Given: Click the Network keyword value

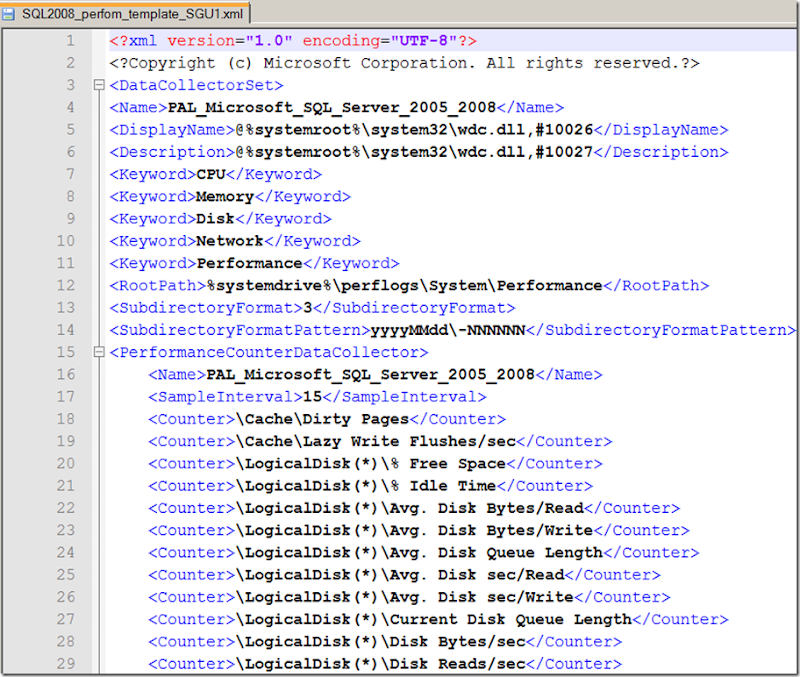Looking at the screenshot, I should pos(229,241).
